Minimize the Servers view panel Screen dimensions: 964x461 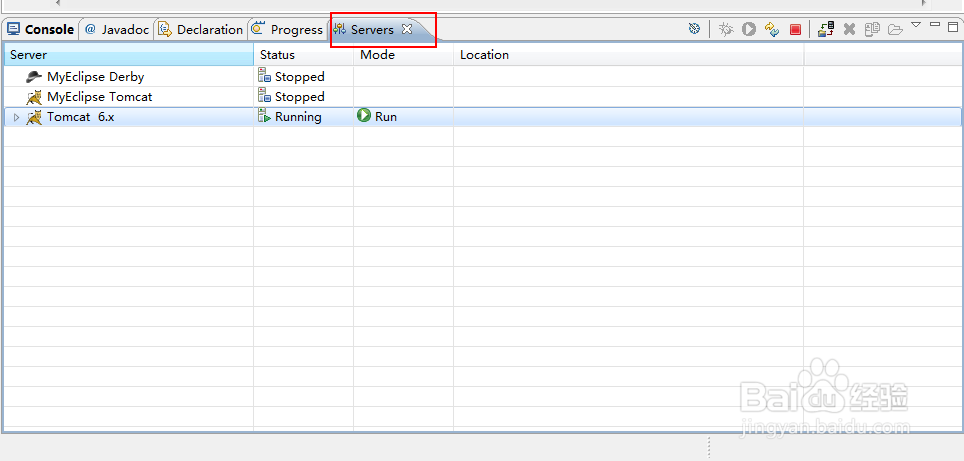pos(935,25)
